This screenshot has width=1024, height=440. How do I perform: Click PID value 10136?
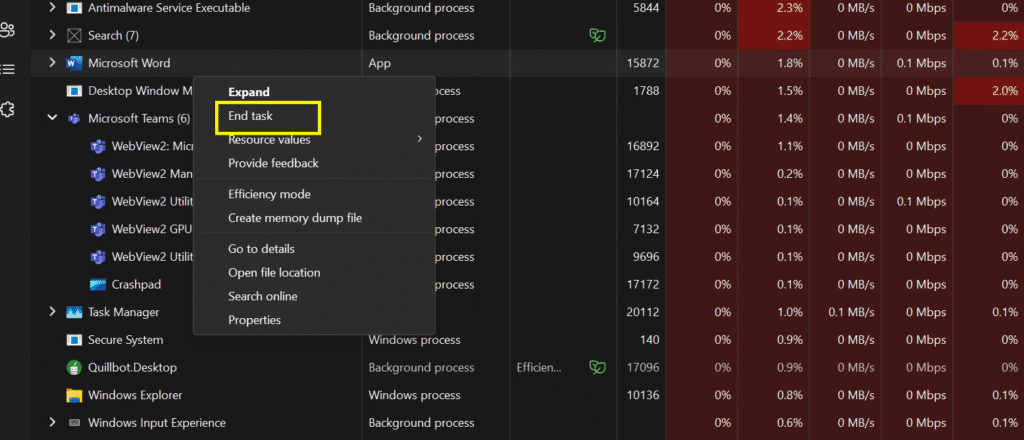[x=643, y=395]
